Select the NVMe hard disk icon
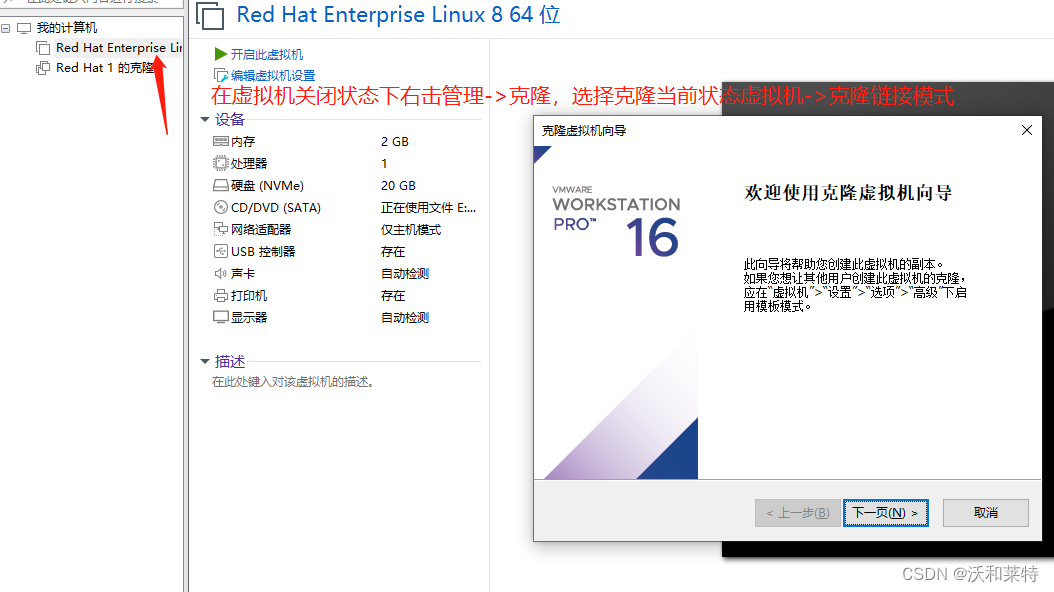This screenshot has width=1054, height=592. [220, 185]
